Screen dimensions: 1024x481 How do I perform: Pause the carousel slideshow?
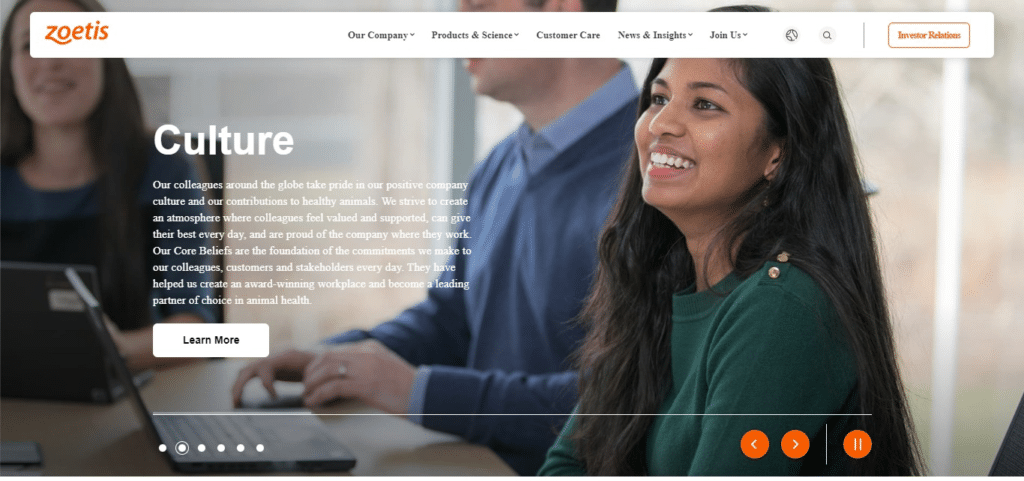(x=857, y=444)
